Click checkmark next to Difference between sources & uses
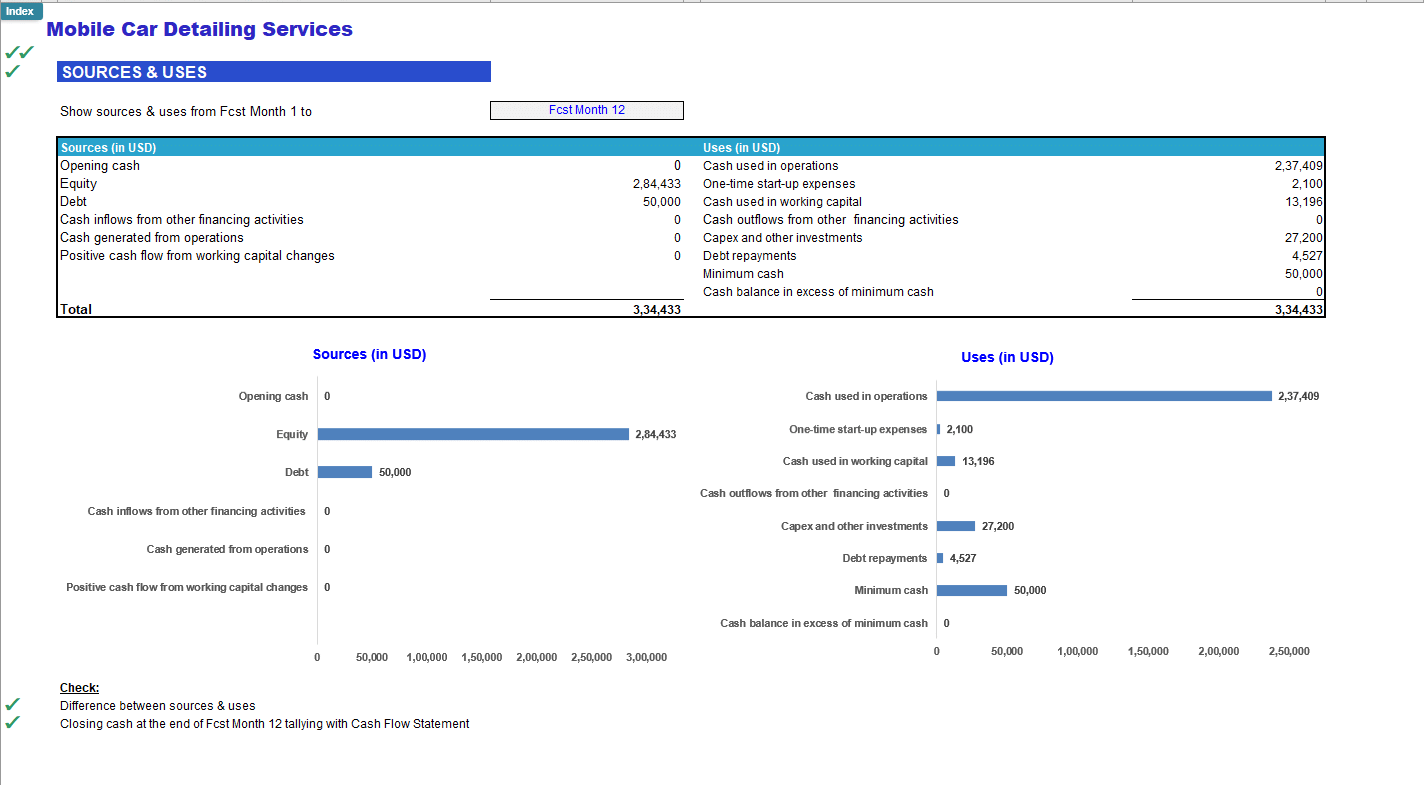This screenshot has height=785, width=1424. coord(12,705)
